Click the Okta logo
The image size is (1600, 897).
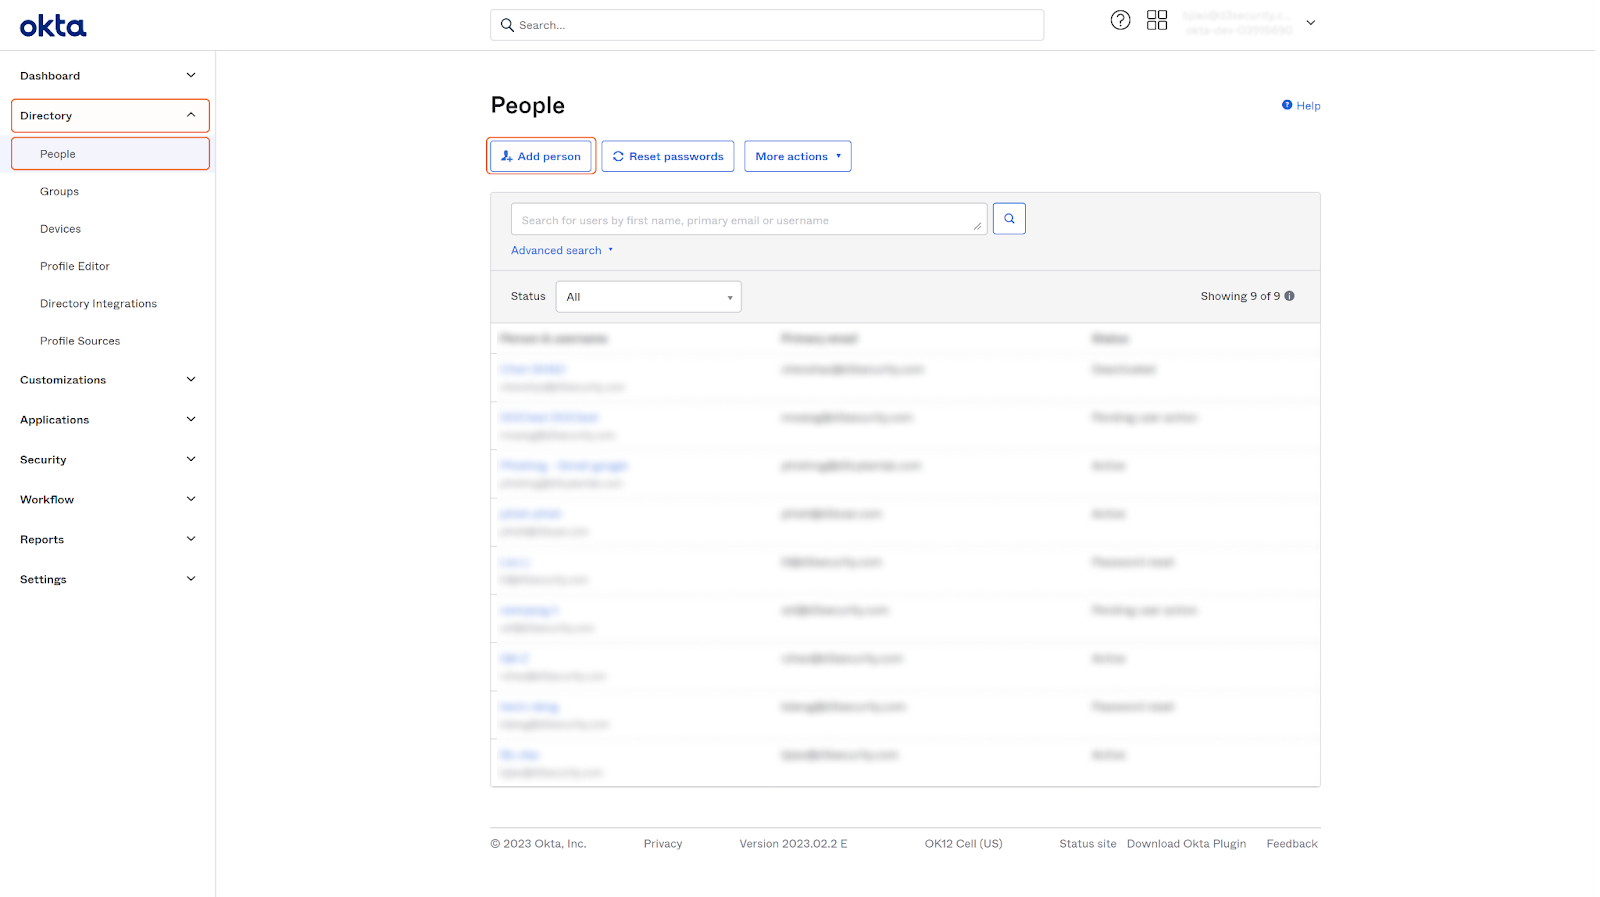pos(53,26)
